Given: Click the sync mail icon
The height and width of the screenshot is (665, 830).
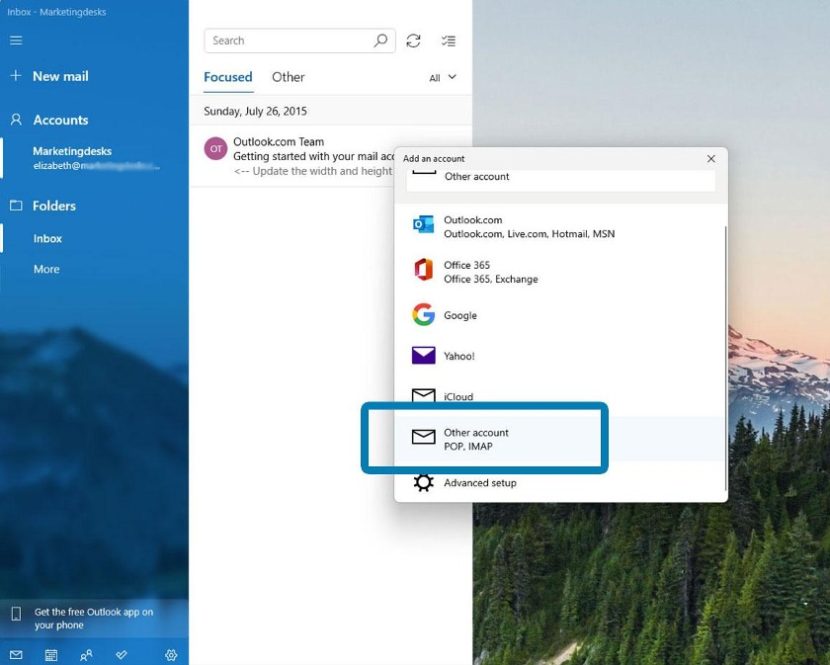Looking at the screenshot, I should click(414, 40).
